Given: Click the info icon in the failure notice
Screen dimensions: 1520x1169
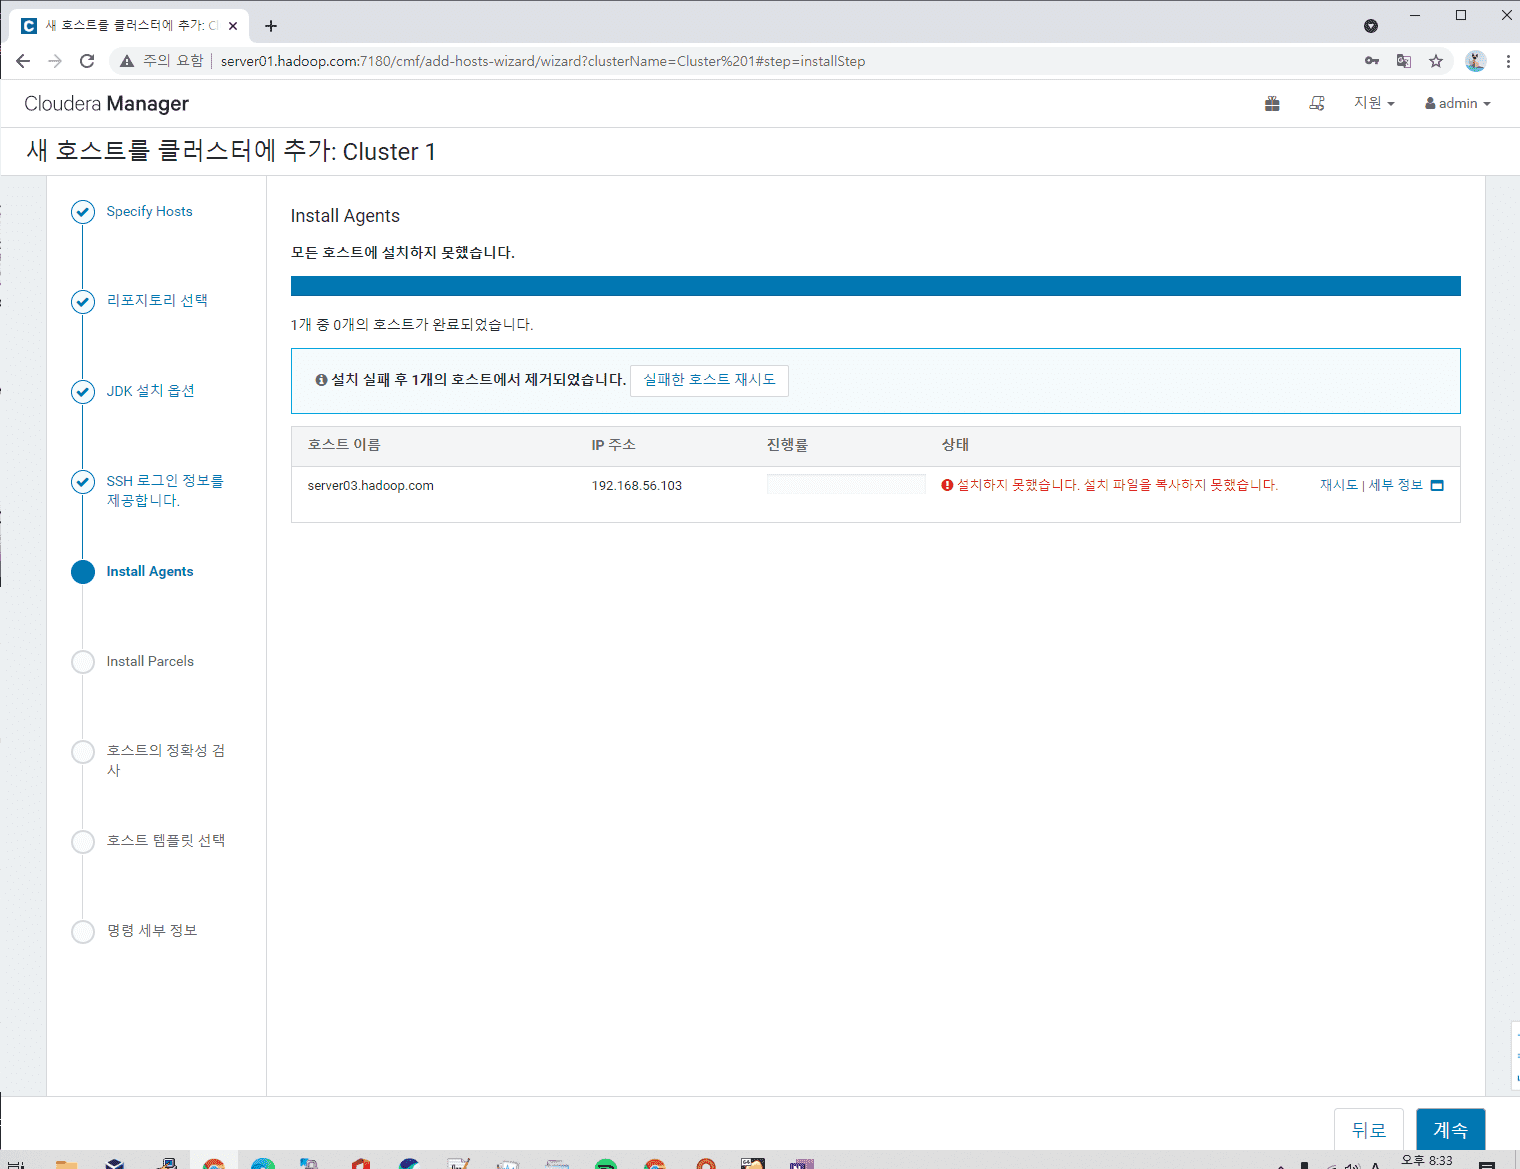Looking at the screenshot, I should pyautogui.click(x=321, y=380).
